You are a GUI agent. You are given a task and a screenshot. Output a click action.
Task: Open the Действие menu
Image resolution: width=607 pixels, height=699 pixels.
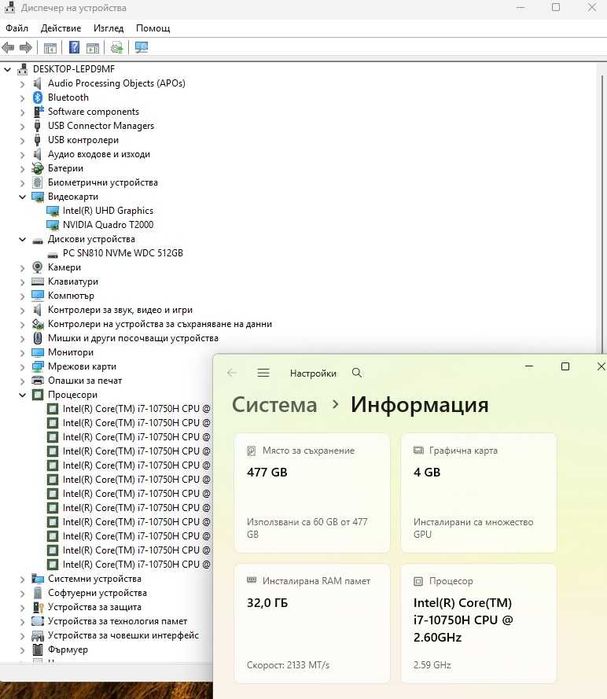pyautogui.click(x=61, y=28)
